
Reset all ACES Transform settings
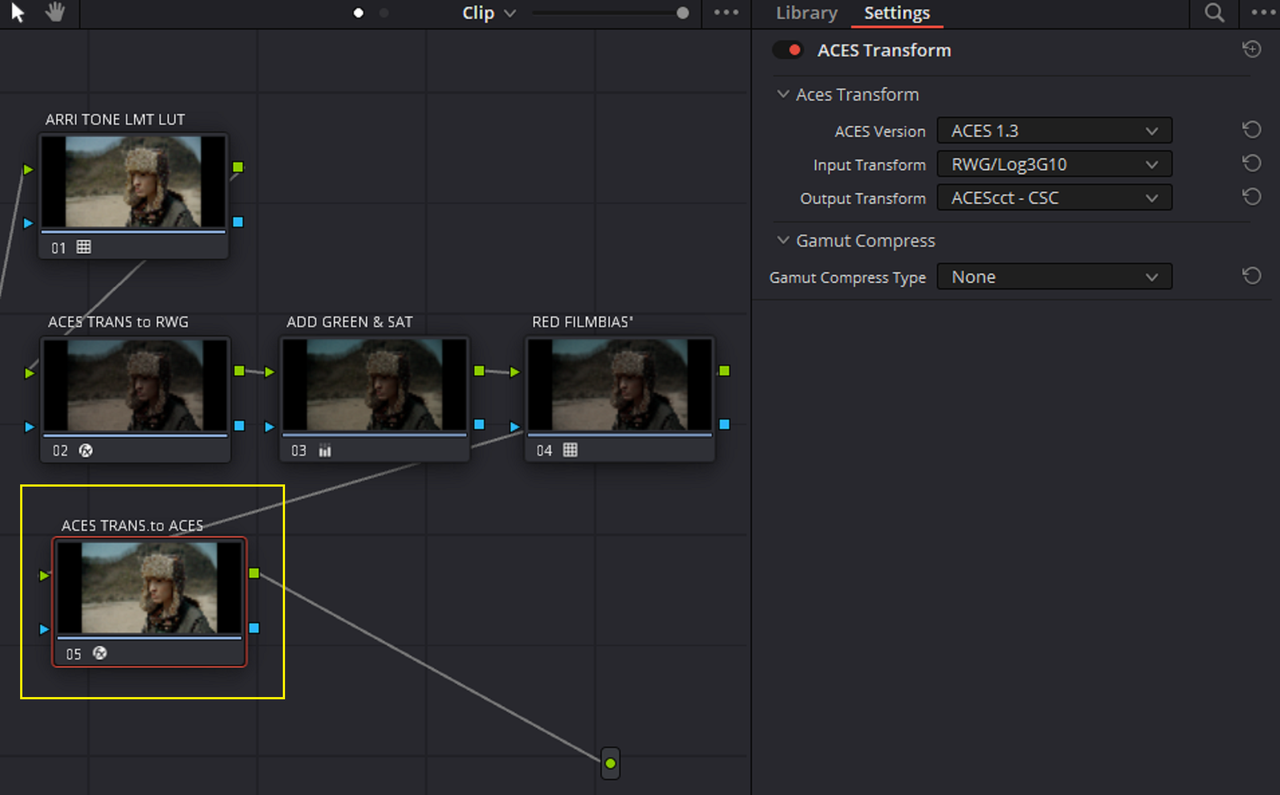click(1251, 49)
